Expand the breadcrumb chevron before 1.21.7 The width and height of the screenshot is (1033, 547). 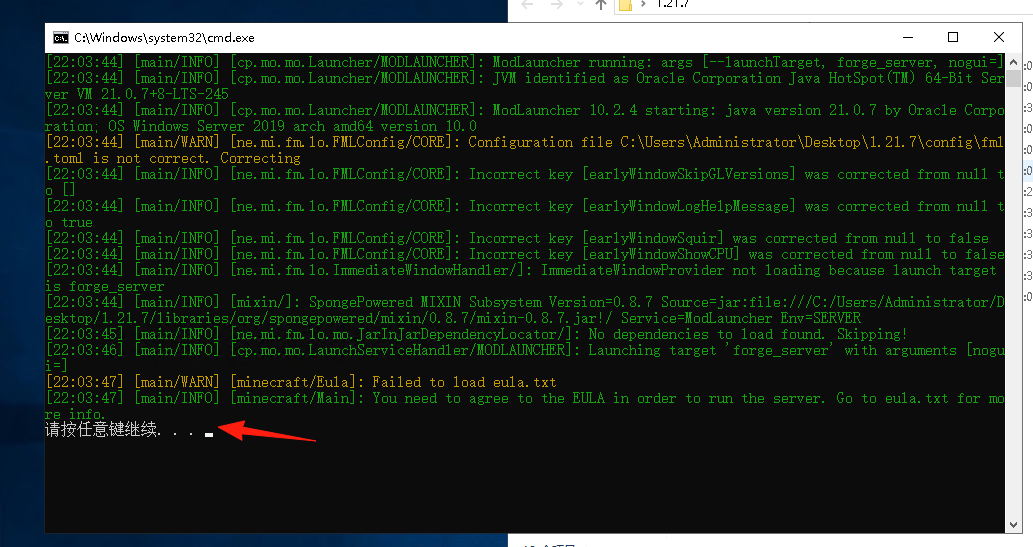643,4
